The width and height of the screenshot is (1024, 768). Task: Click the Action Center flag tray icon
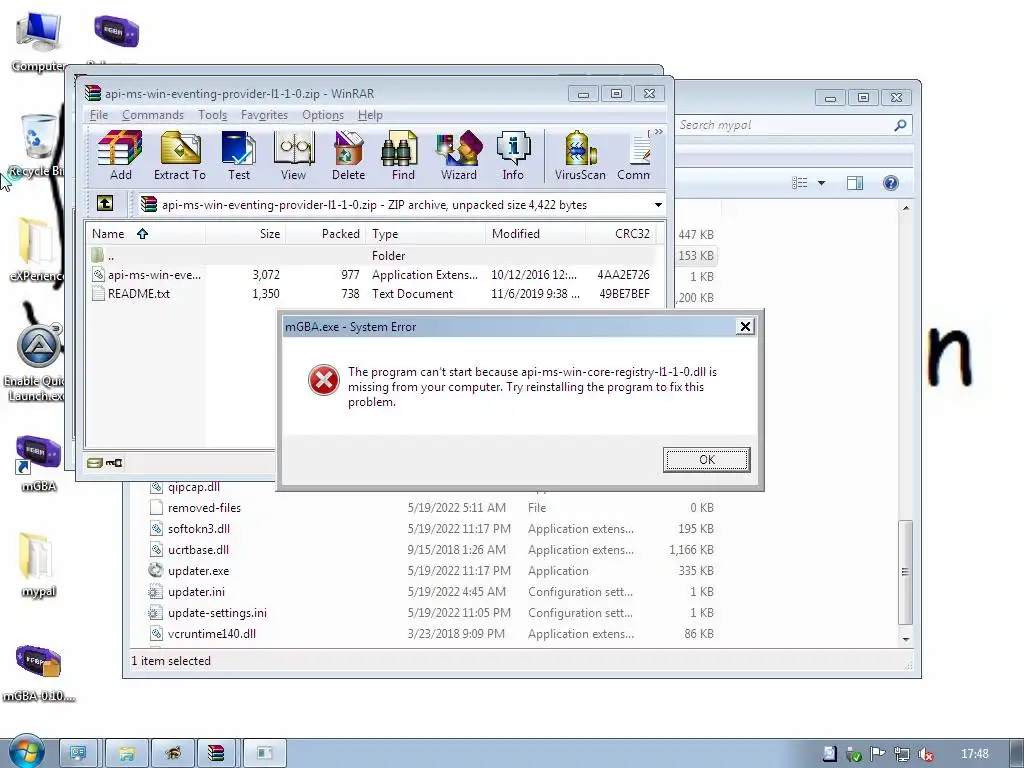click(877, 754)
